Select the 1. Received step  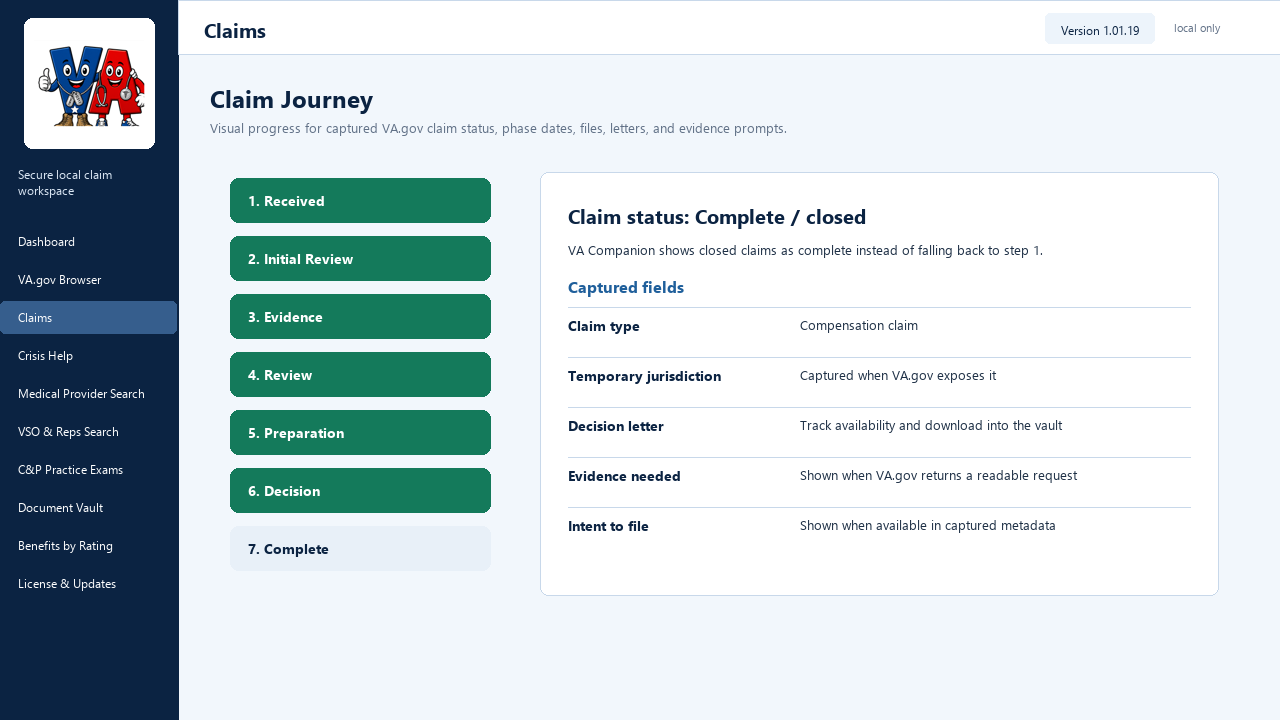[360, 201]
